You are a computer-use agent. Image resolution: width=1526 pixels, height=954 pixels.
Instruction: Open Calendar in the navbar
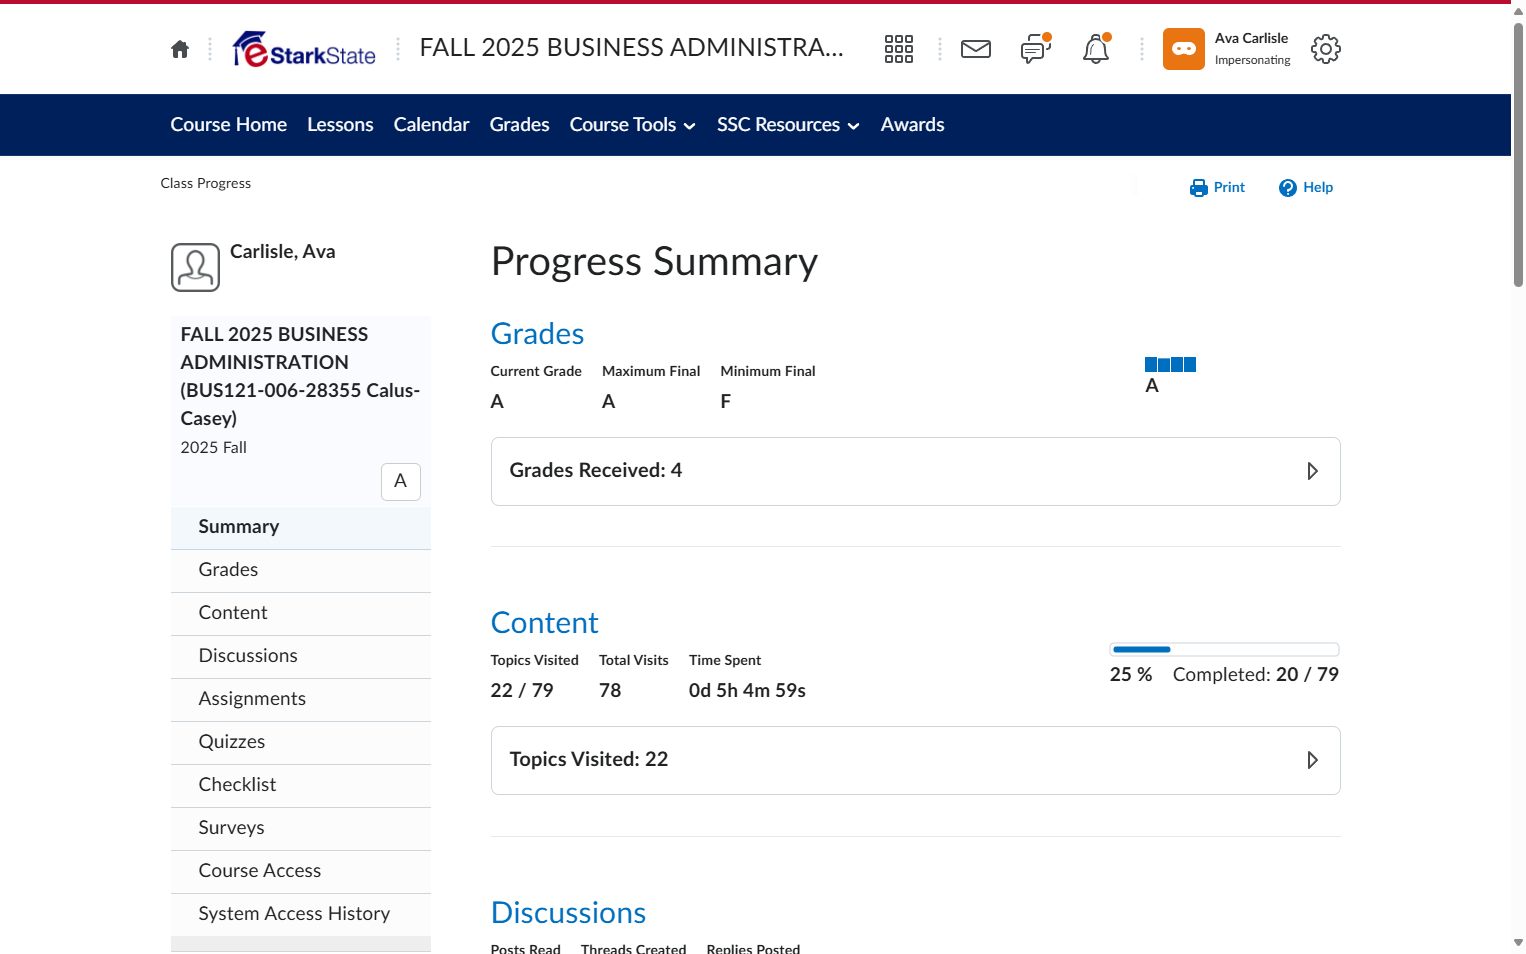click(x=431, y=125)
